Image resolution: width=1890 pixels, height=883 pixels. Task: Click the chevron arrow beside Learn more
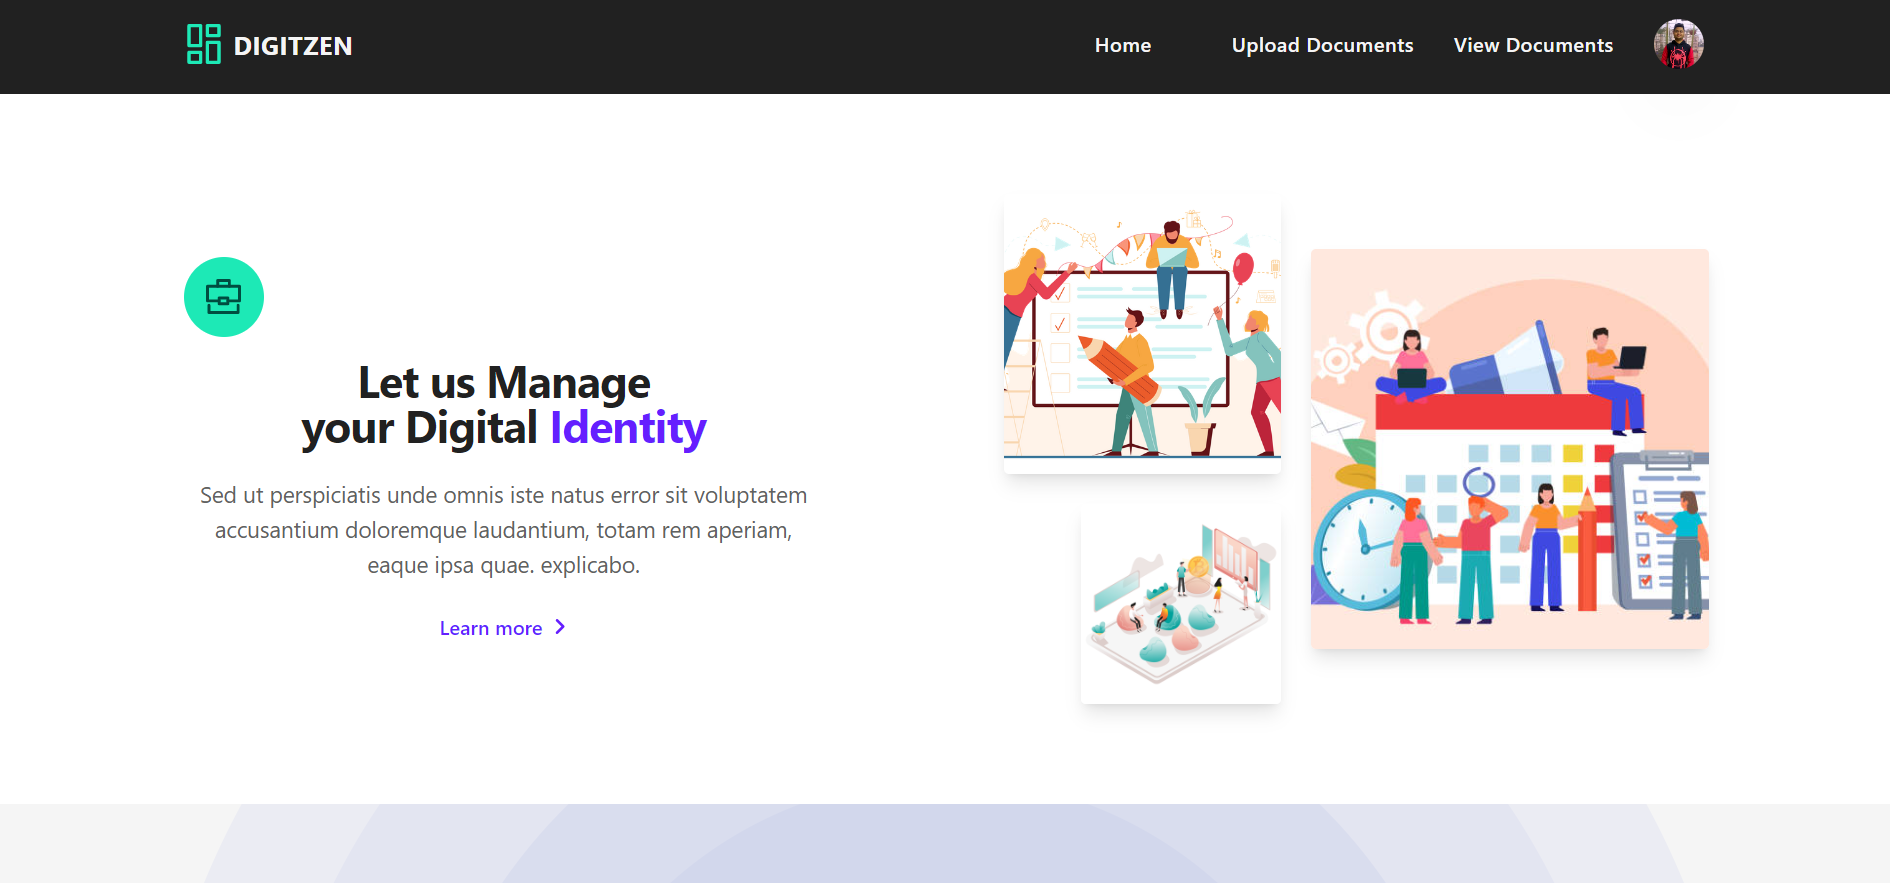coord(560,627)
